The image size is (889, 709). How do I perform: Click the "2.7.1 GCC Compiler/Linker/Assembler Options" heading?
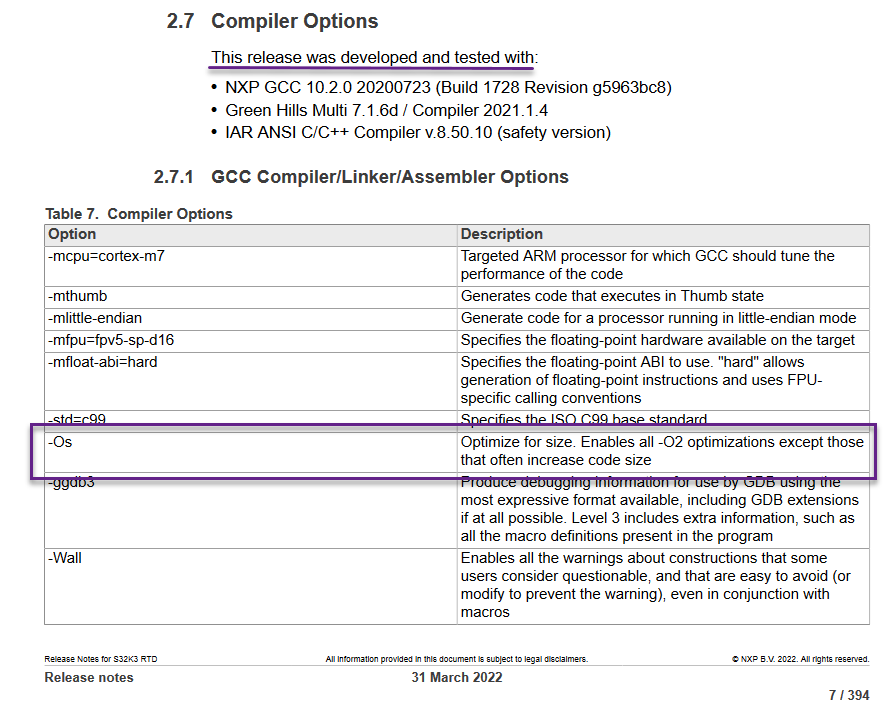(360, 177)
